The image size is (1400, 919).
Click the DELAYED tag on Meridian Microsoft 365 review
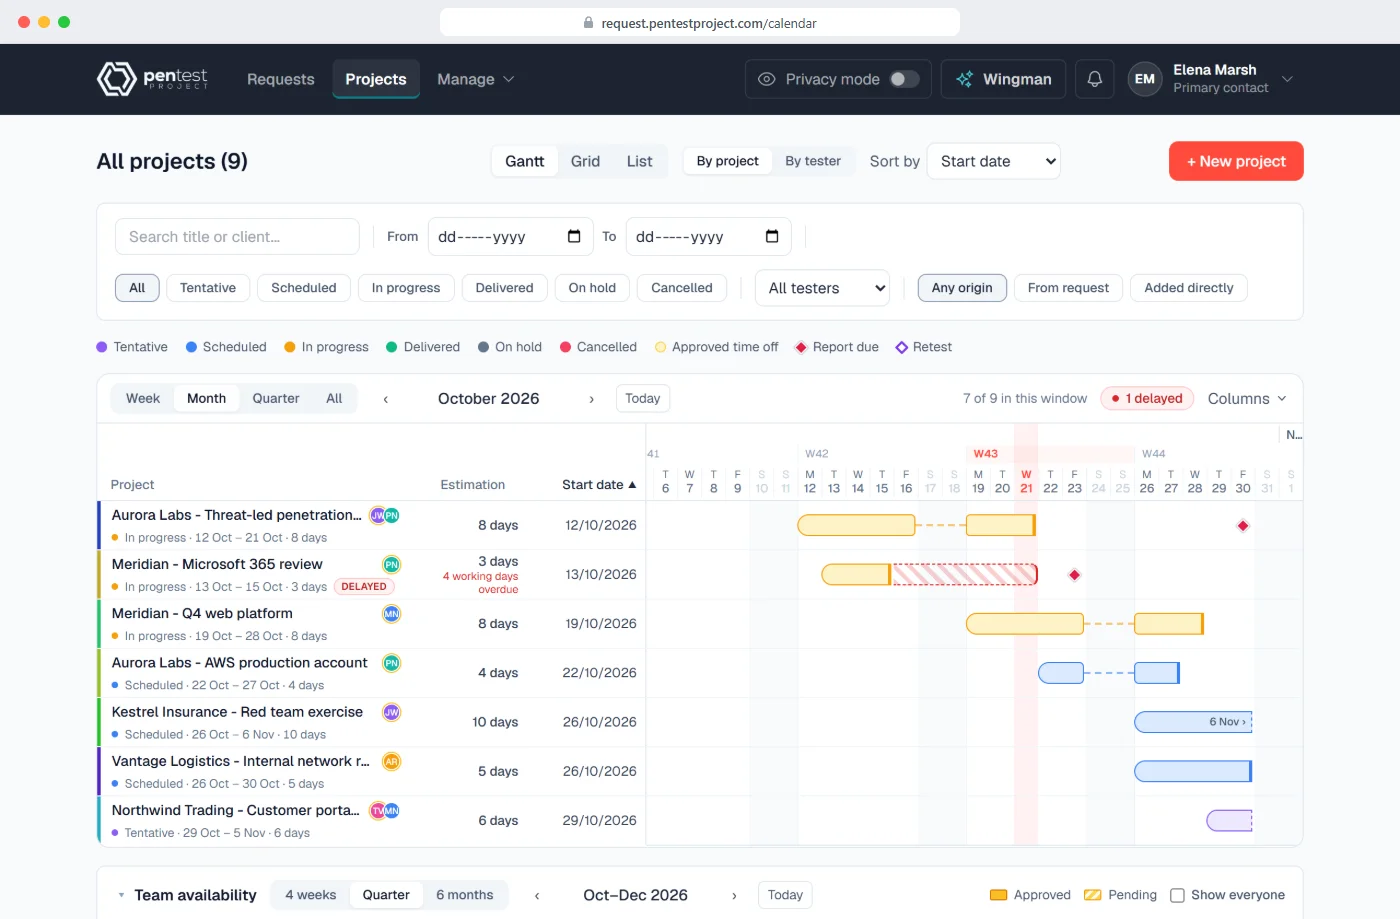tap(364, 587)
